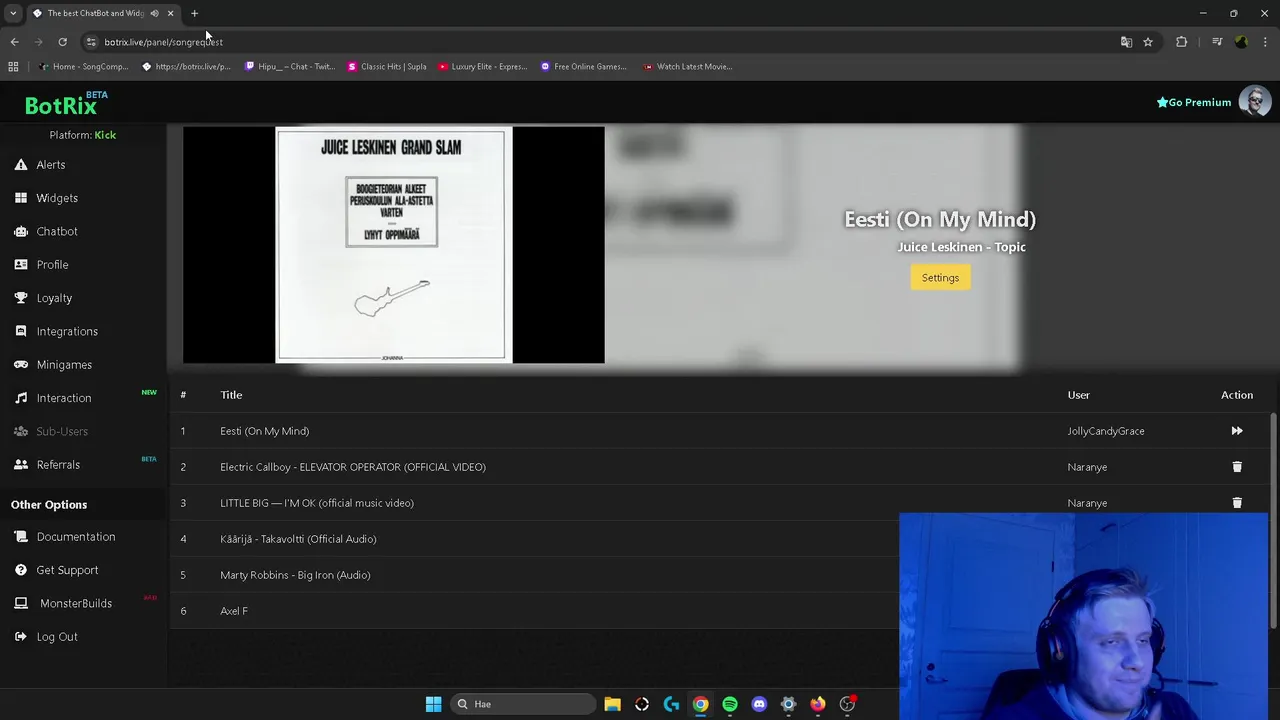The image size is (1280, 720).
Task: Select the Kick platform label
Action: point(105,135)
